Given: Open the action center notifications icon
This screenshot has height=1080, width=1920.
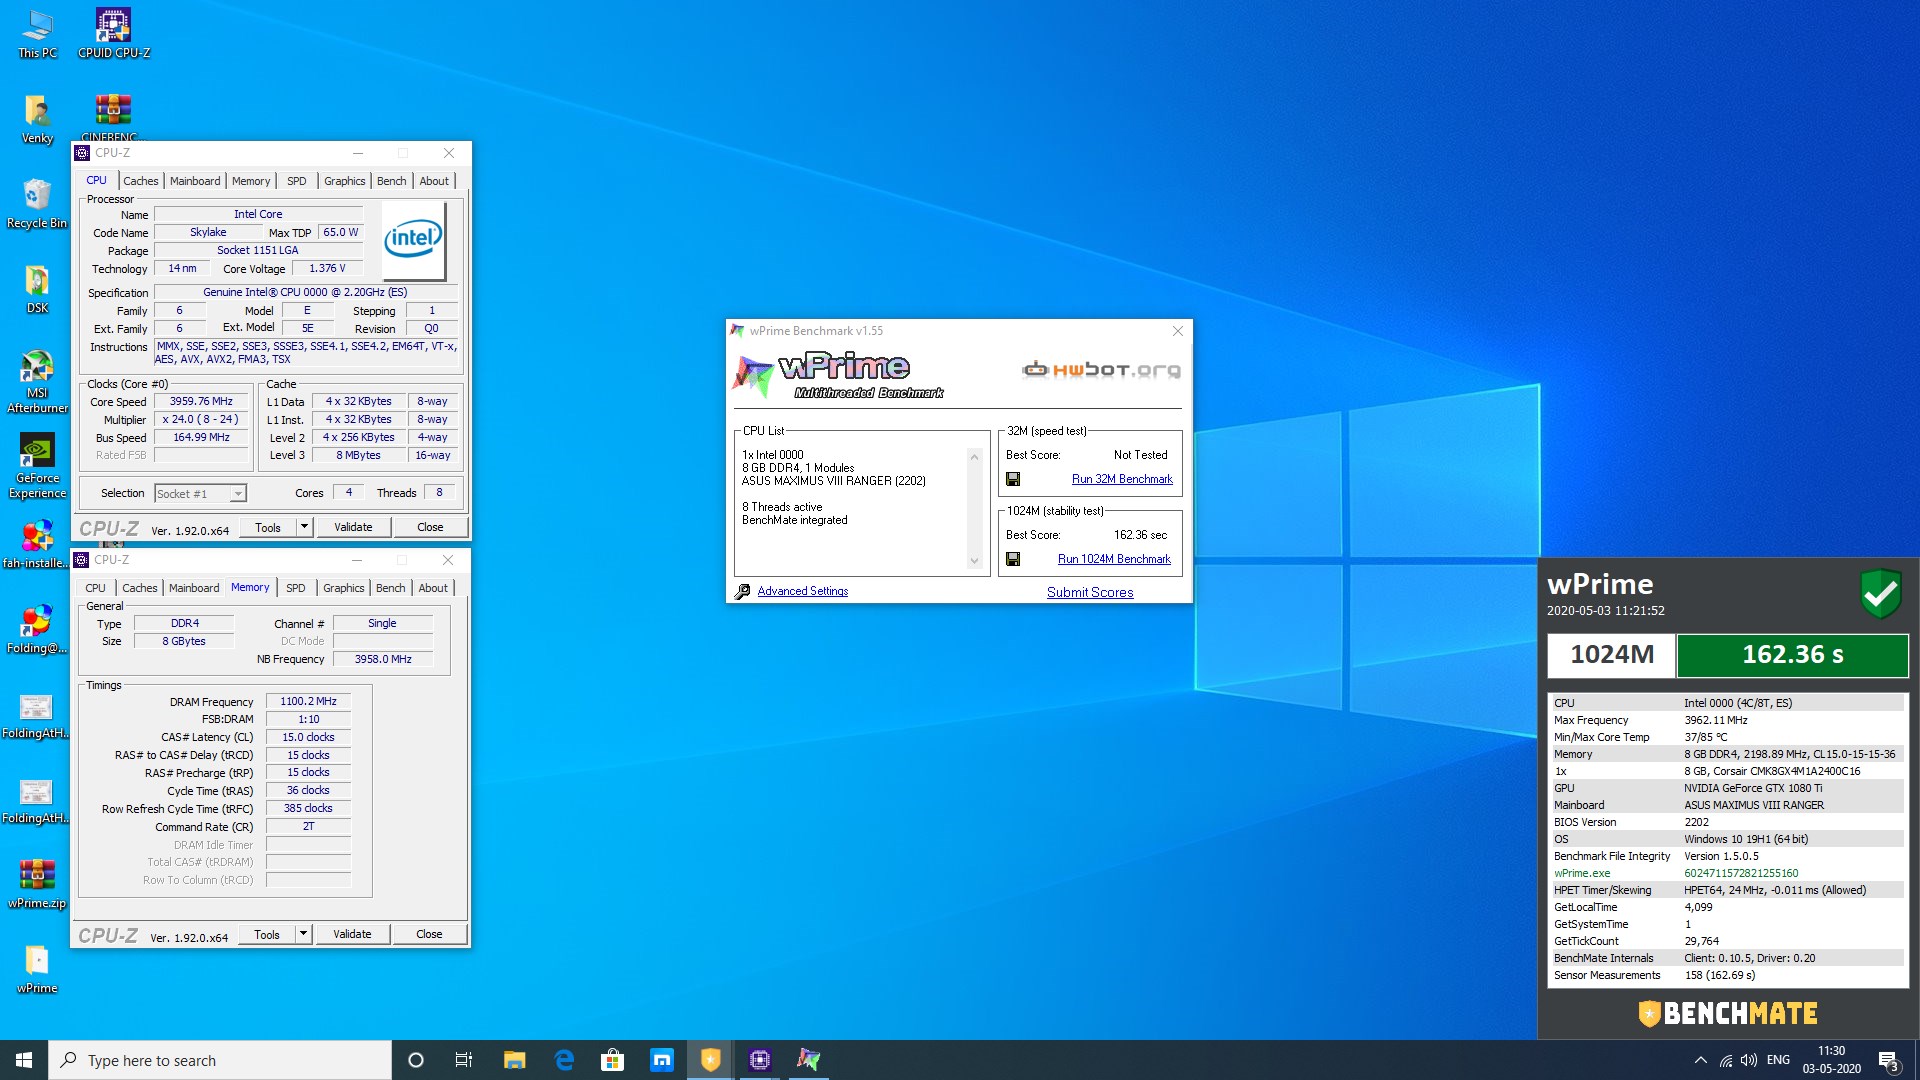Looking at the screenshot, I should (1888, 1060).
